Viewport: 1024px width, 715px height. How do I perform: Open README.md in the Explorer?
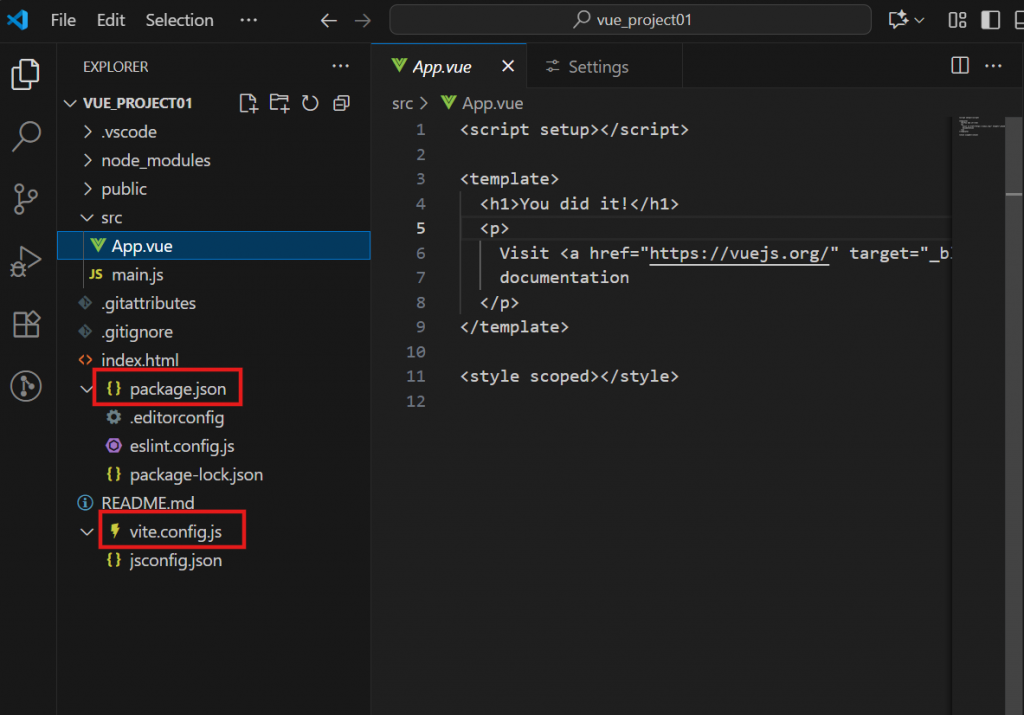214,503
